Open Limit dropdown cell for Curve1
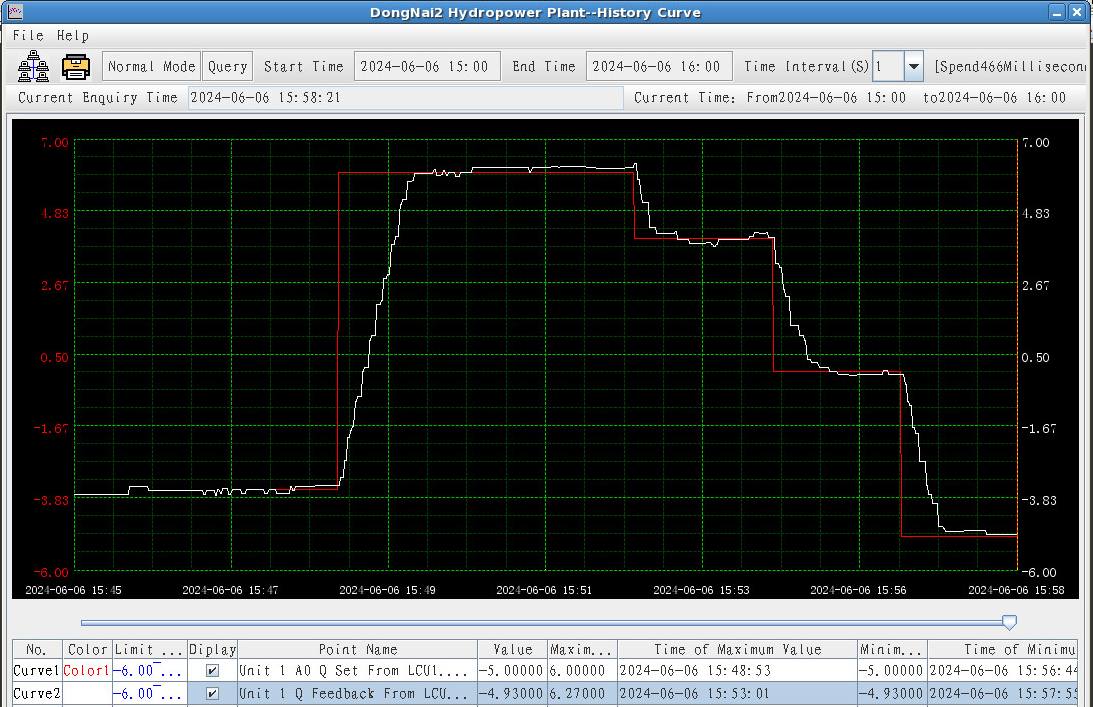Image resolution: width=1093 pixels, height=707 pixels. tap(149, 671)
